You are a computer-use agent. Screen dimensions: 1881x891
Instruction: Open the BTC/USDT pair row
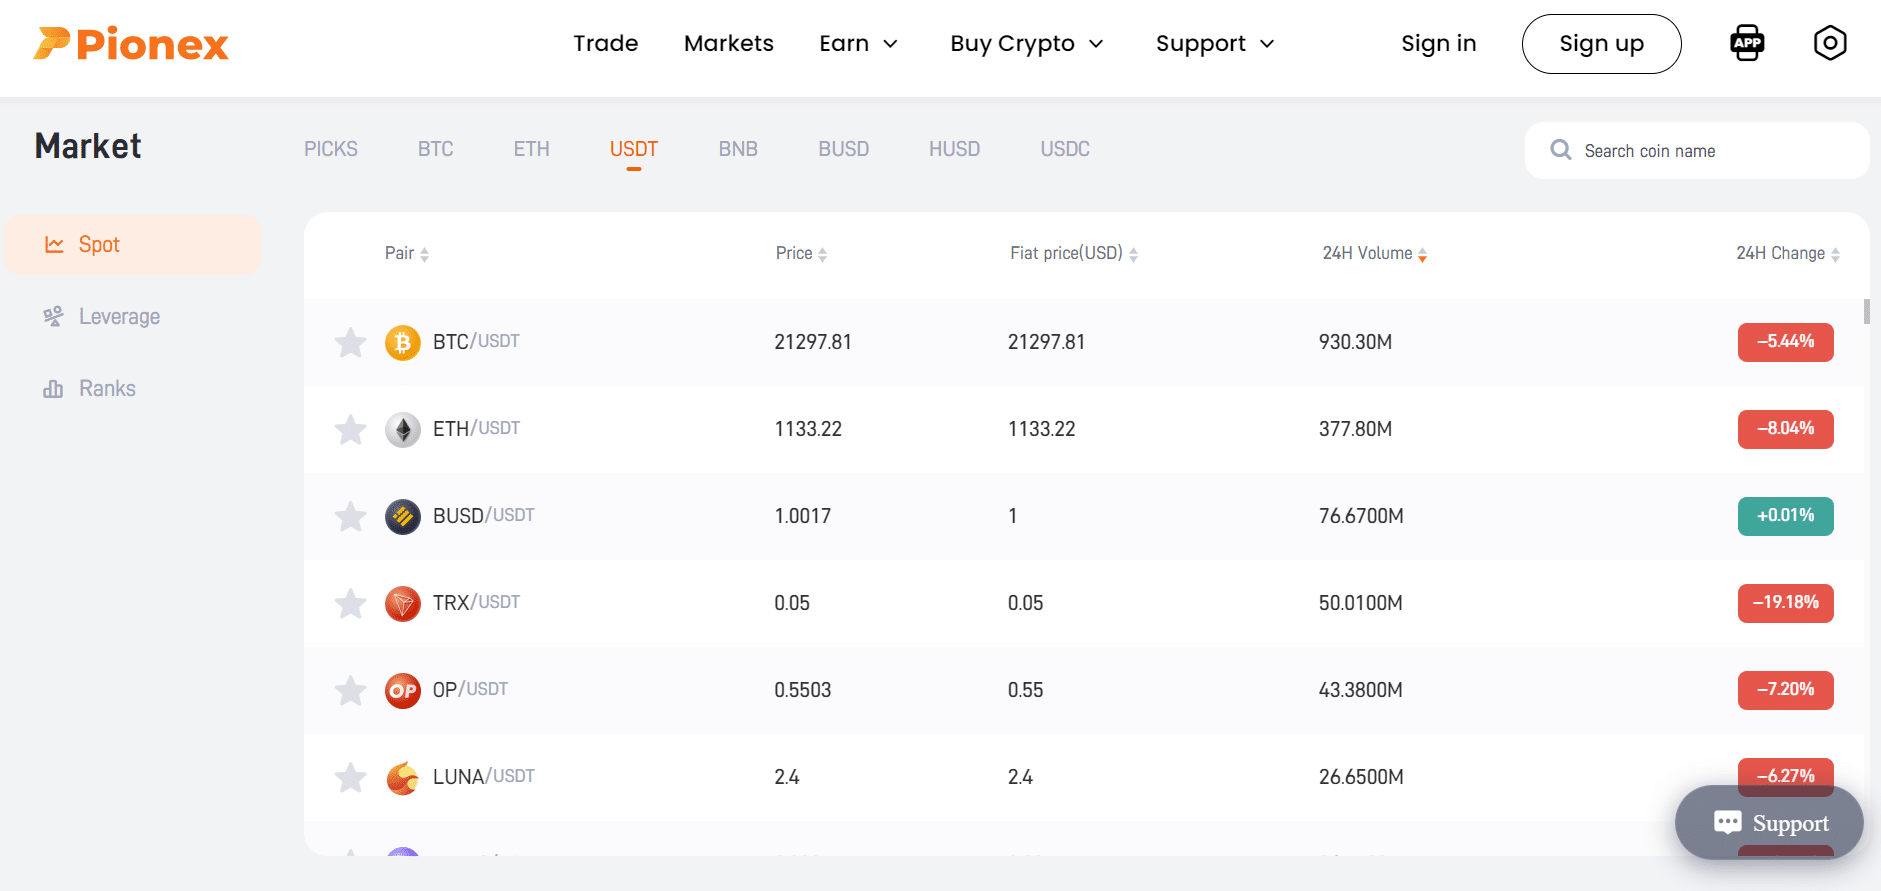[1084, 342]
